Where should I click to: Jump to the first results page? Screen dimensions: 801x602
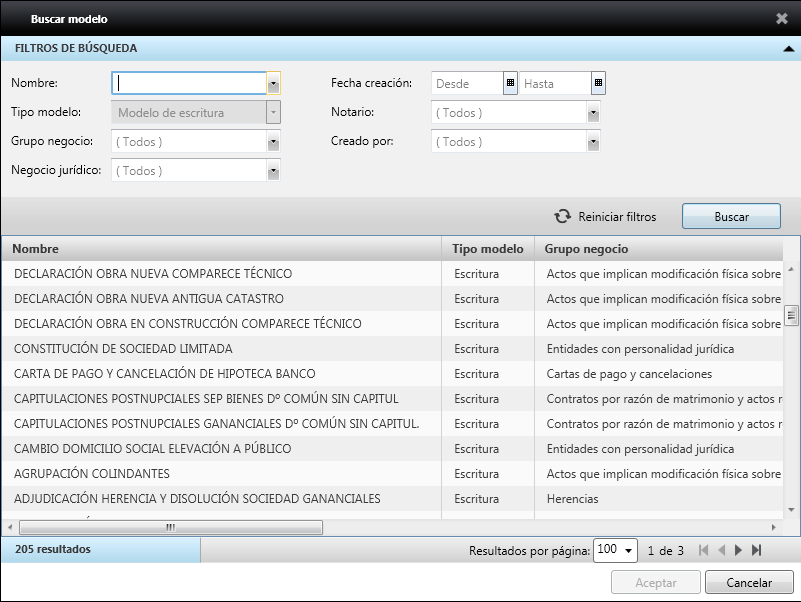coord(703,549)
